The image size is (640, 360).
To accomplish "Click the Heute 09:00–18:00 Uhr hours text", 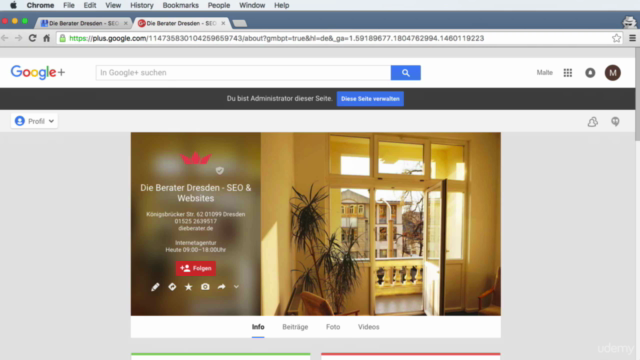I will (196, 250).
